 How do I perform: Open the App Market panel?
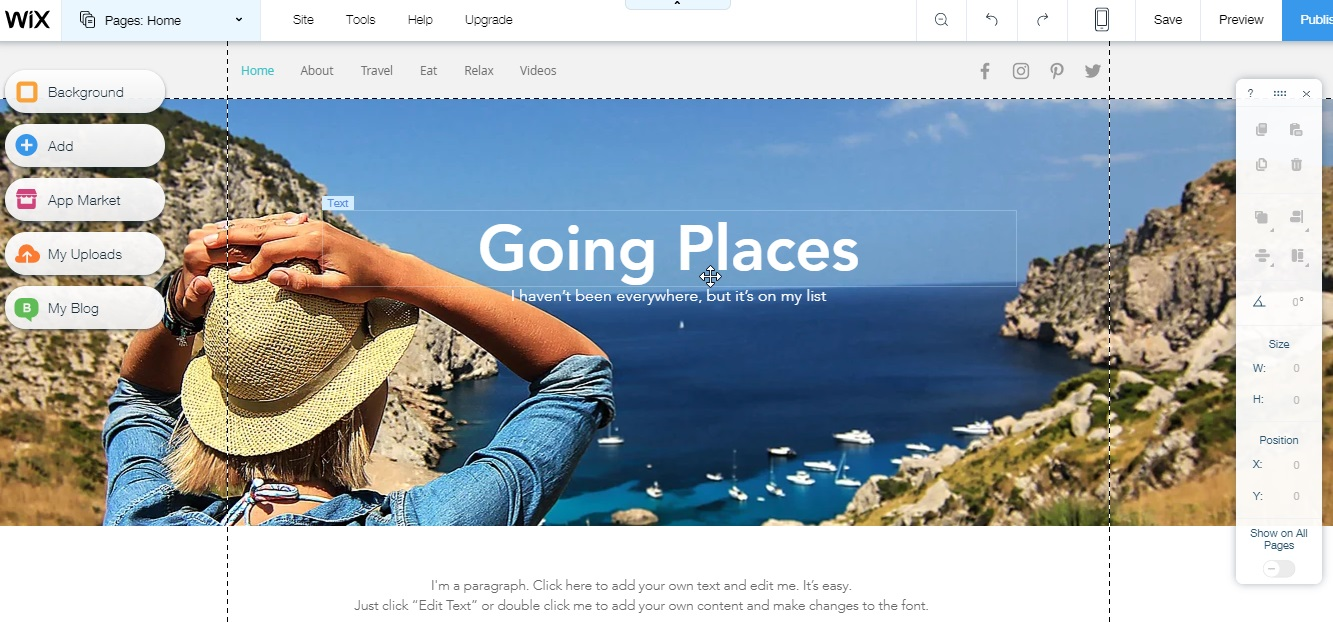[85, 200]
